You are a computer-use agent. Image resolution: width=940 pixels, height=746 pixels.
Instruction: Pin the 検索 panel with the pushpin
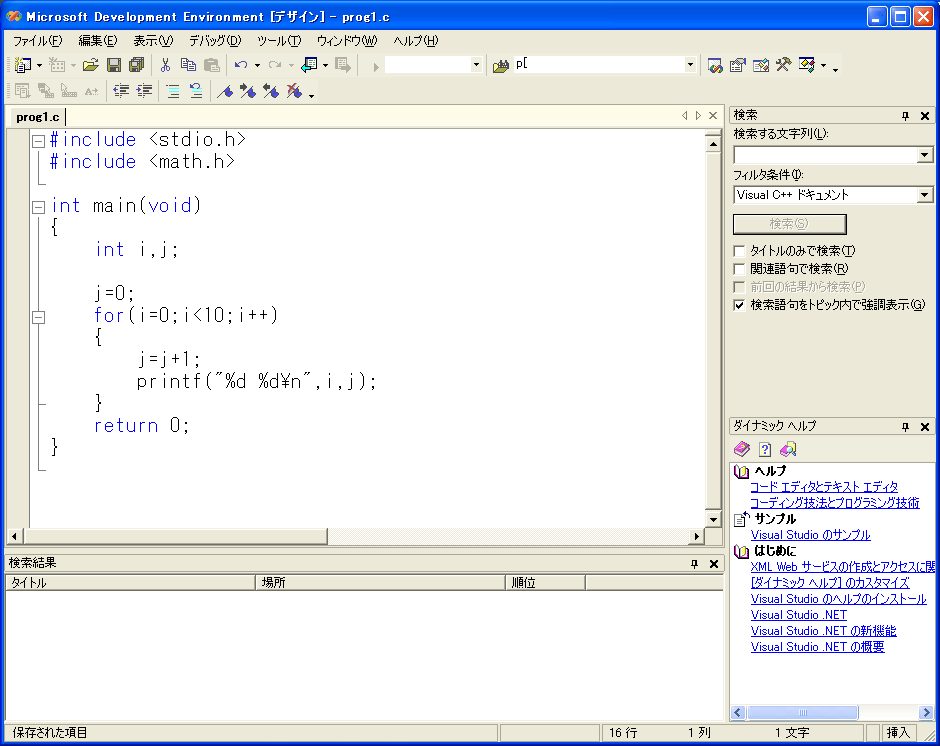pyautogui.click(x=905, y=116)
